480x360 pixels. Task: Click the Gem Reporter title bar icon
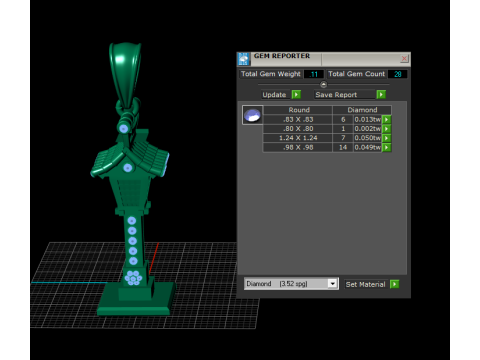tap(244, 59)
